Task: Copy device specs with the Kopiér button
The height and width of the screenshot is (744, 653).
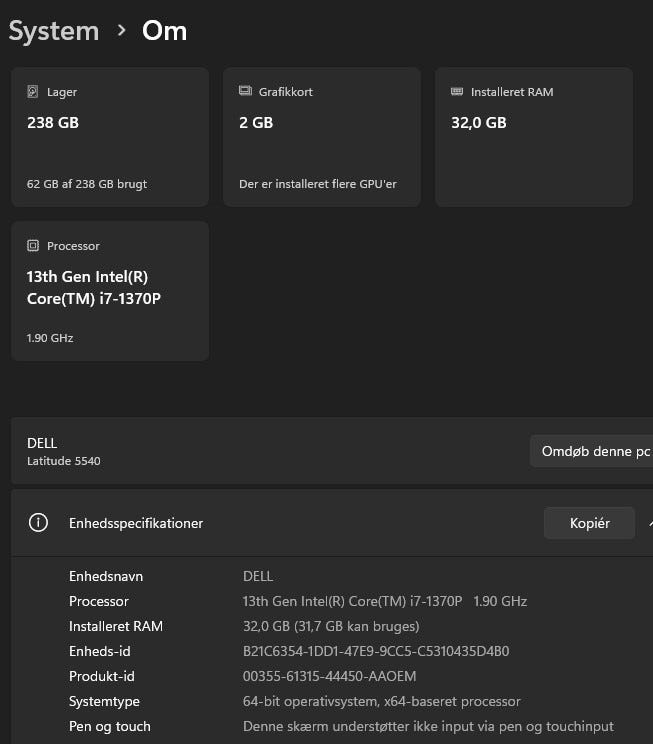Action: tap(589, 523)
